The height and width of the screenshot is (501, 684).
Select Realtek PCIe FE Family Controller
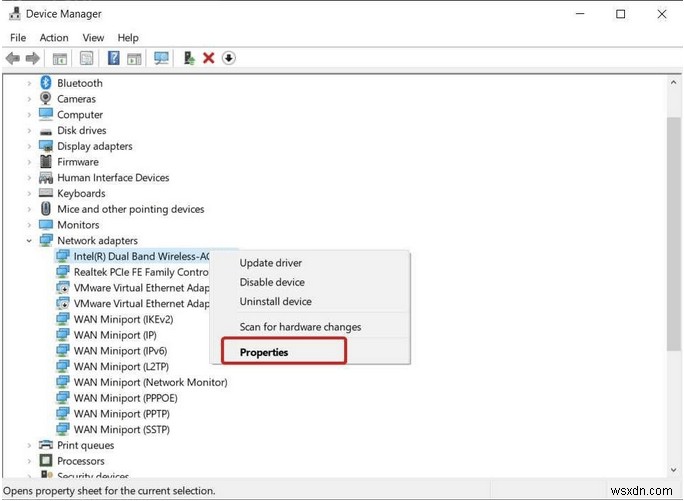141,272
